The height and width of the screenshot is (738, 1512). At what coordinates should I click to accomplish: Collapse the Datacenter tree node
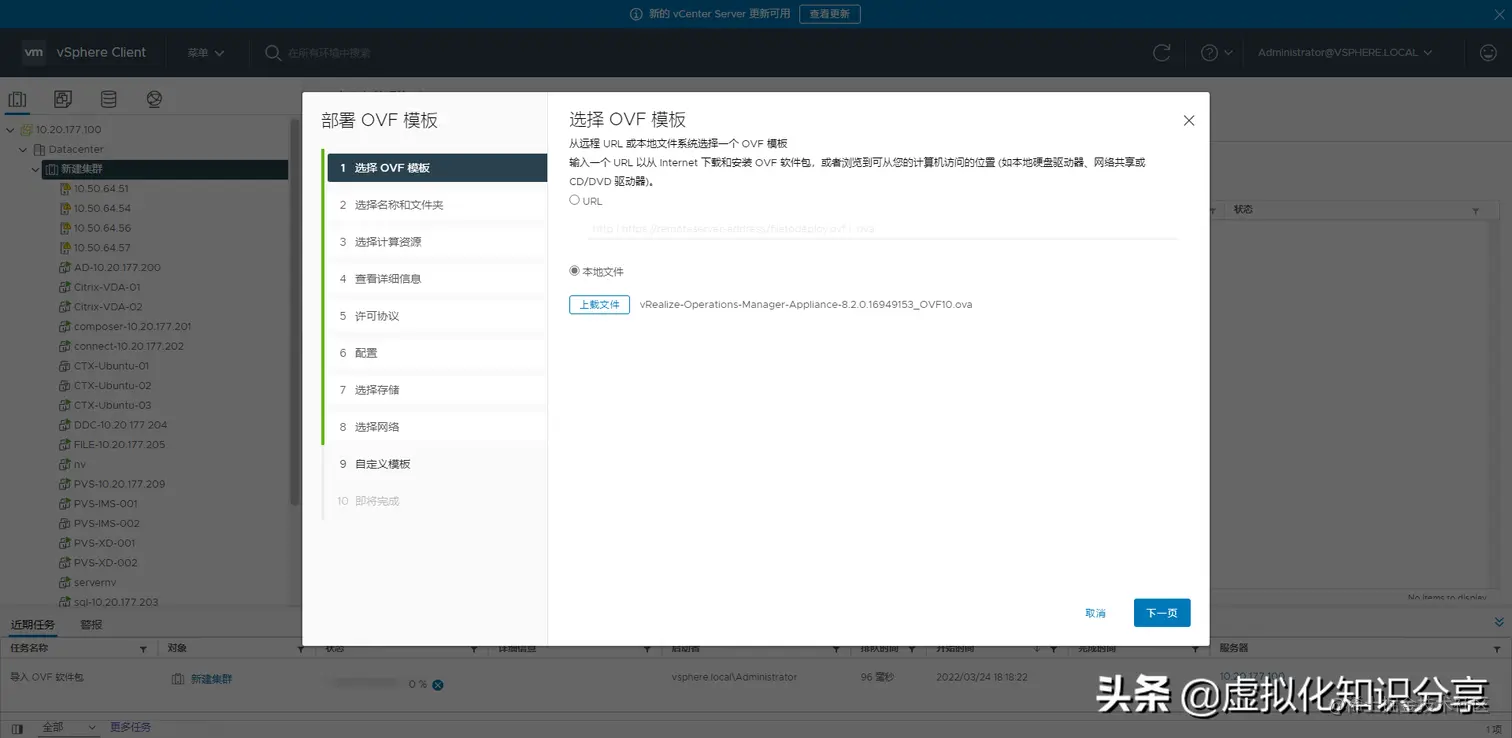22,149
